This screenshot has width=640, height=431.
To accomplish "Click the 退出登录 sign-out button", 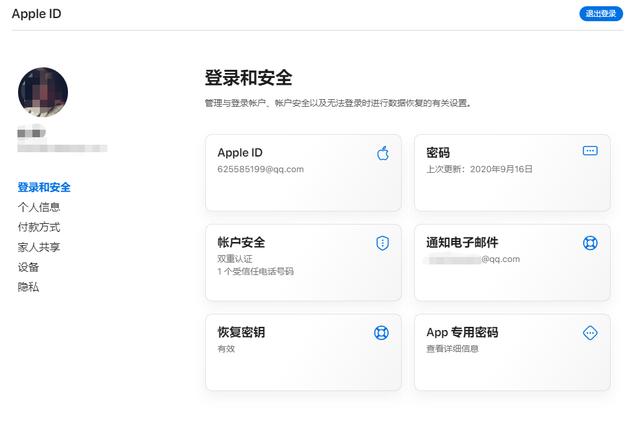I will 601,13.
